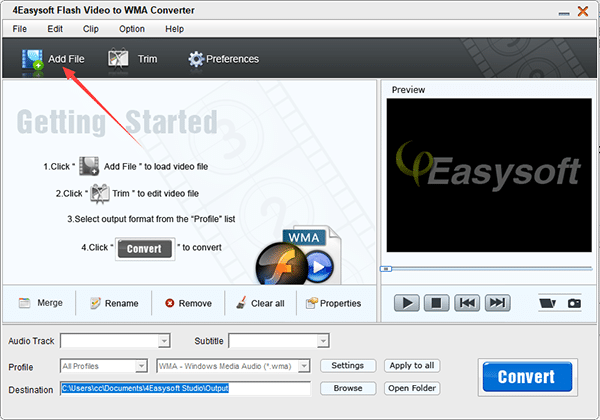This screenshot has width=600, height=420.
Task: Minimize the converter window
Action: point(563,14)
